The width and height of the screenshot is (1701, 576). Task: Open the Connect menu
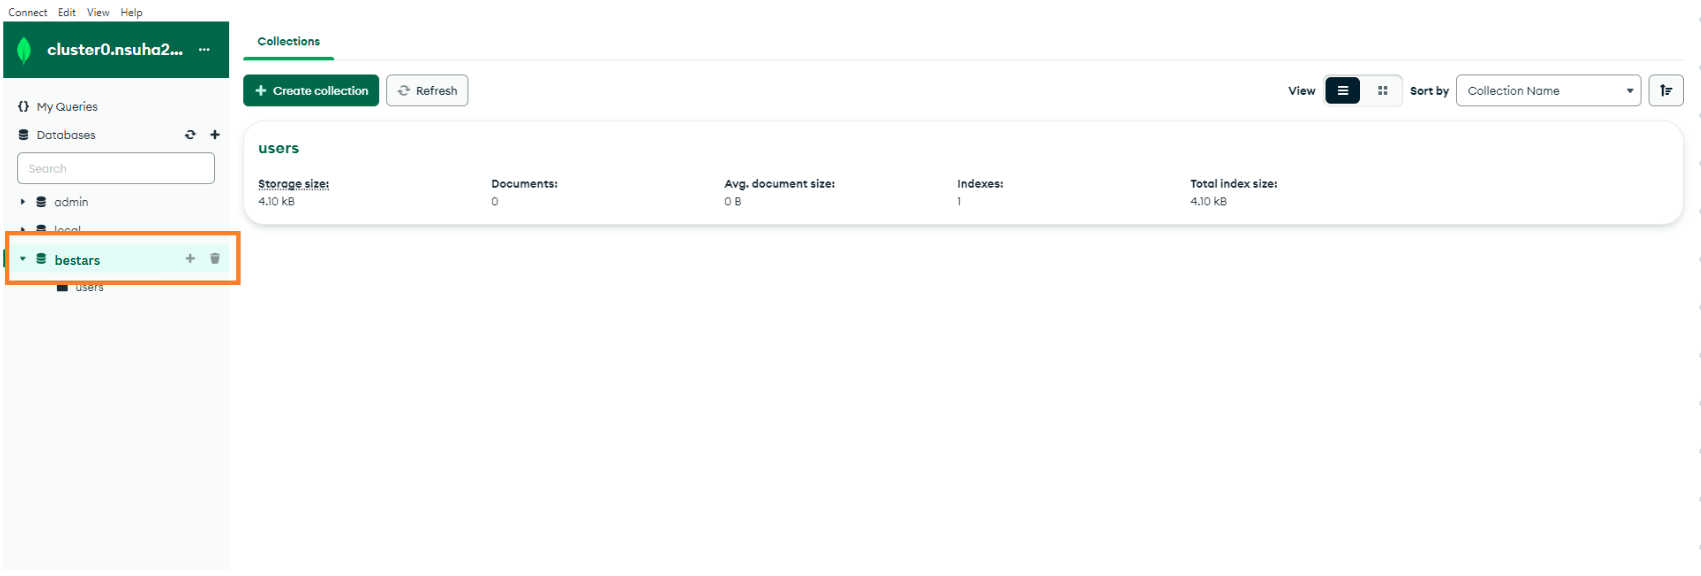[x=28, y=13]
